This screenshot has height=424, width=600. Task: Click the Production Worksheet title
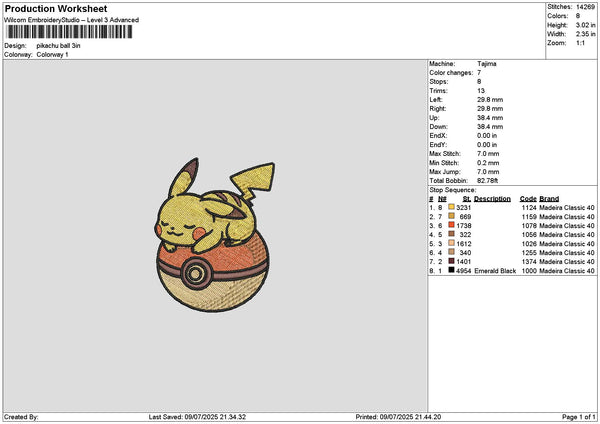click(56, 8)
